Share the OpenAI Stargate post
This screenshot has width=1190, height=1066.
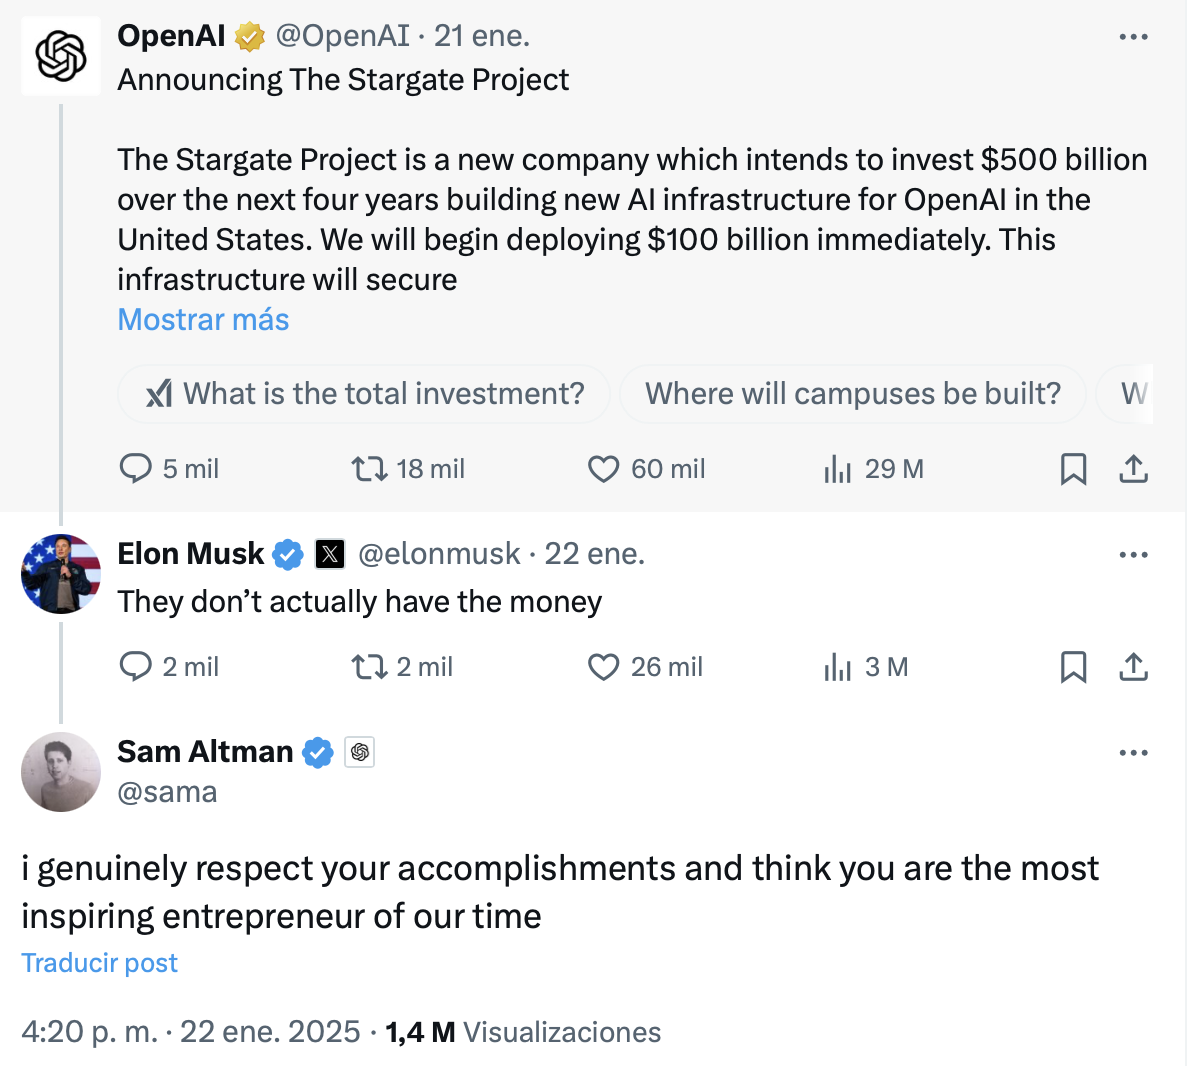point(1133,469)
